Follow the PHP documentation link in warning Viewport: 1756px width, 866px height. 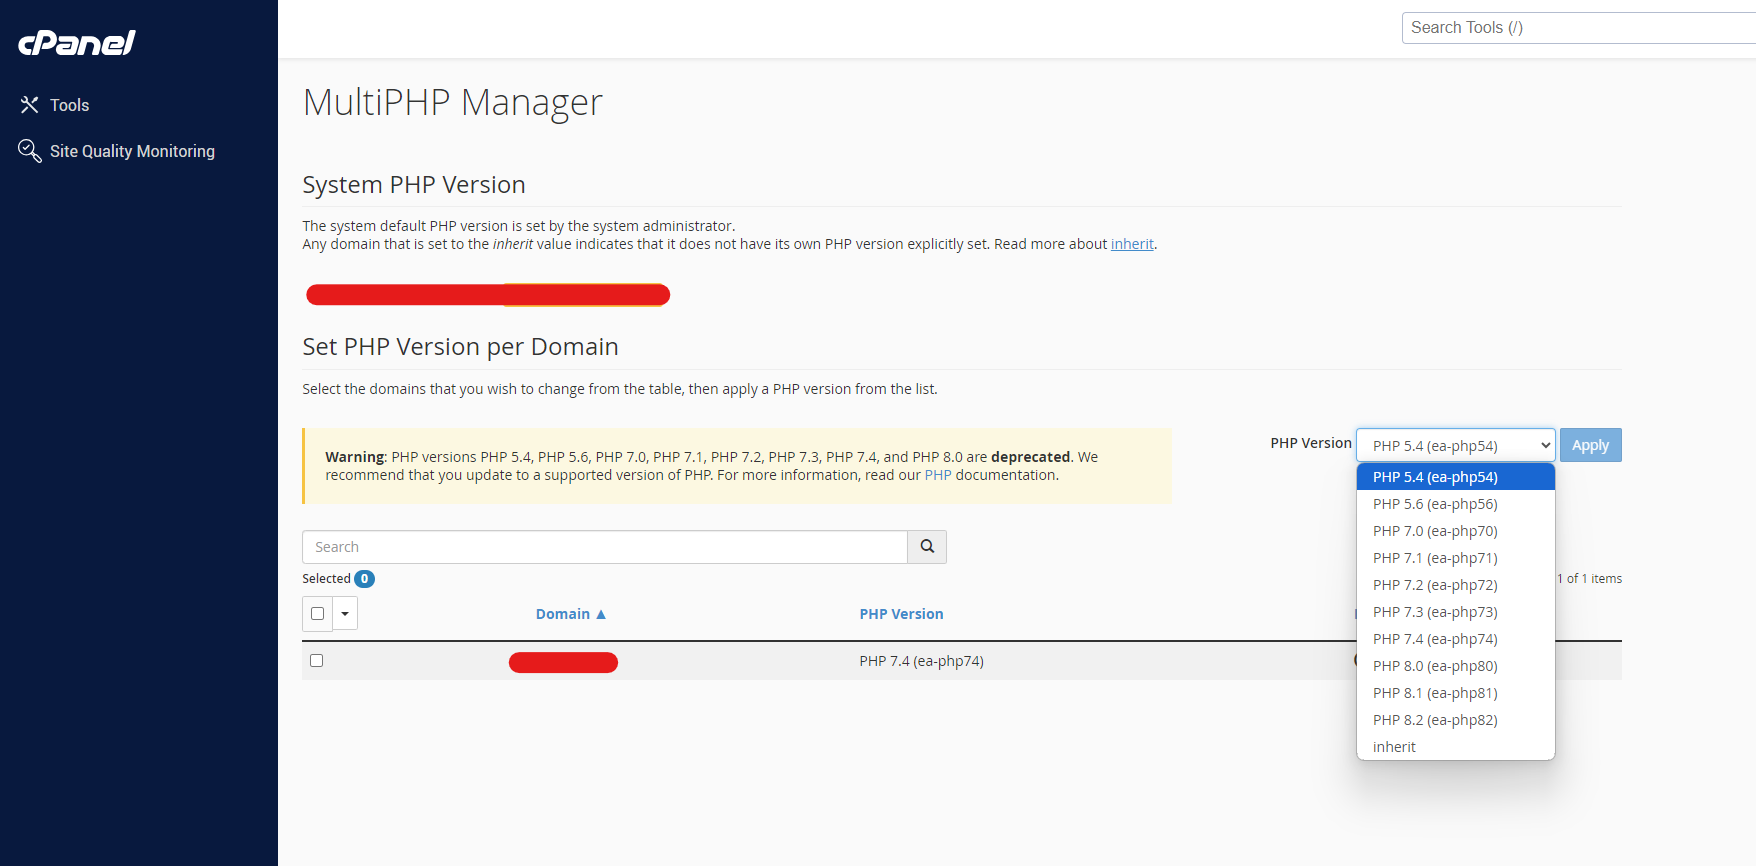click(938, 475)
